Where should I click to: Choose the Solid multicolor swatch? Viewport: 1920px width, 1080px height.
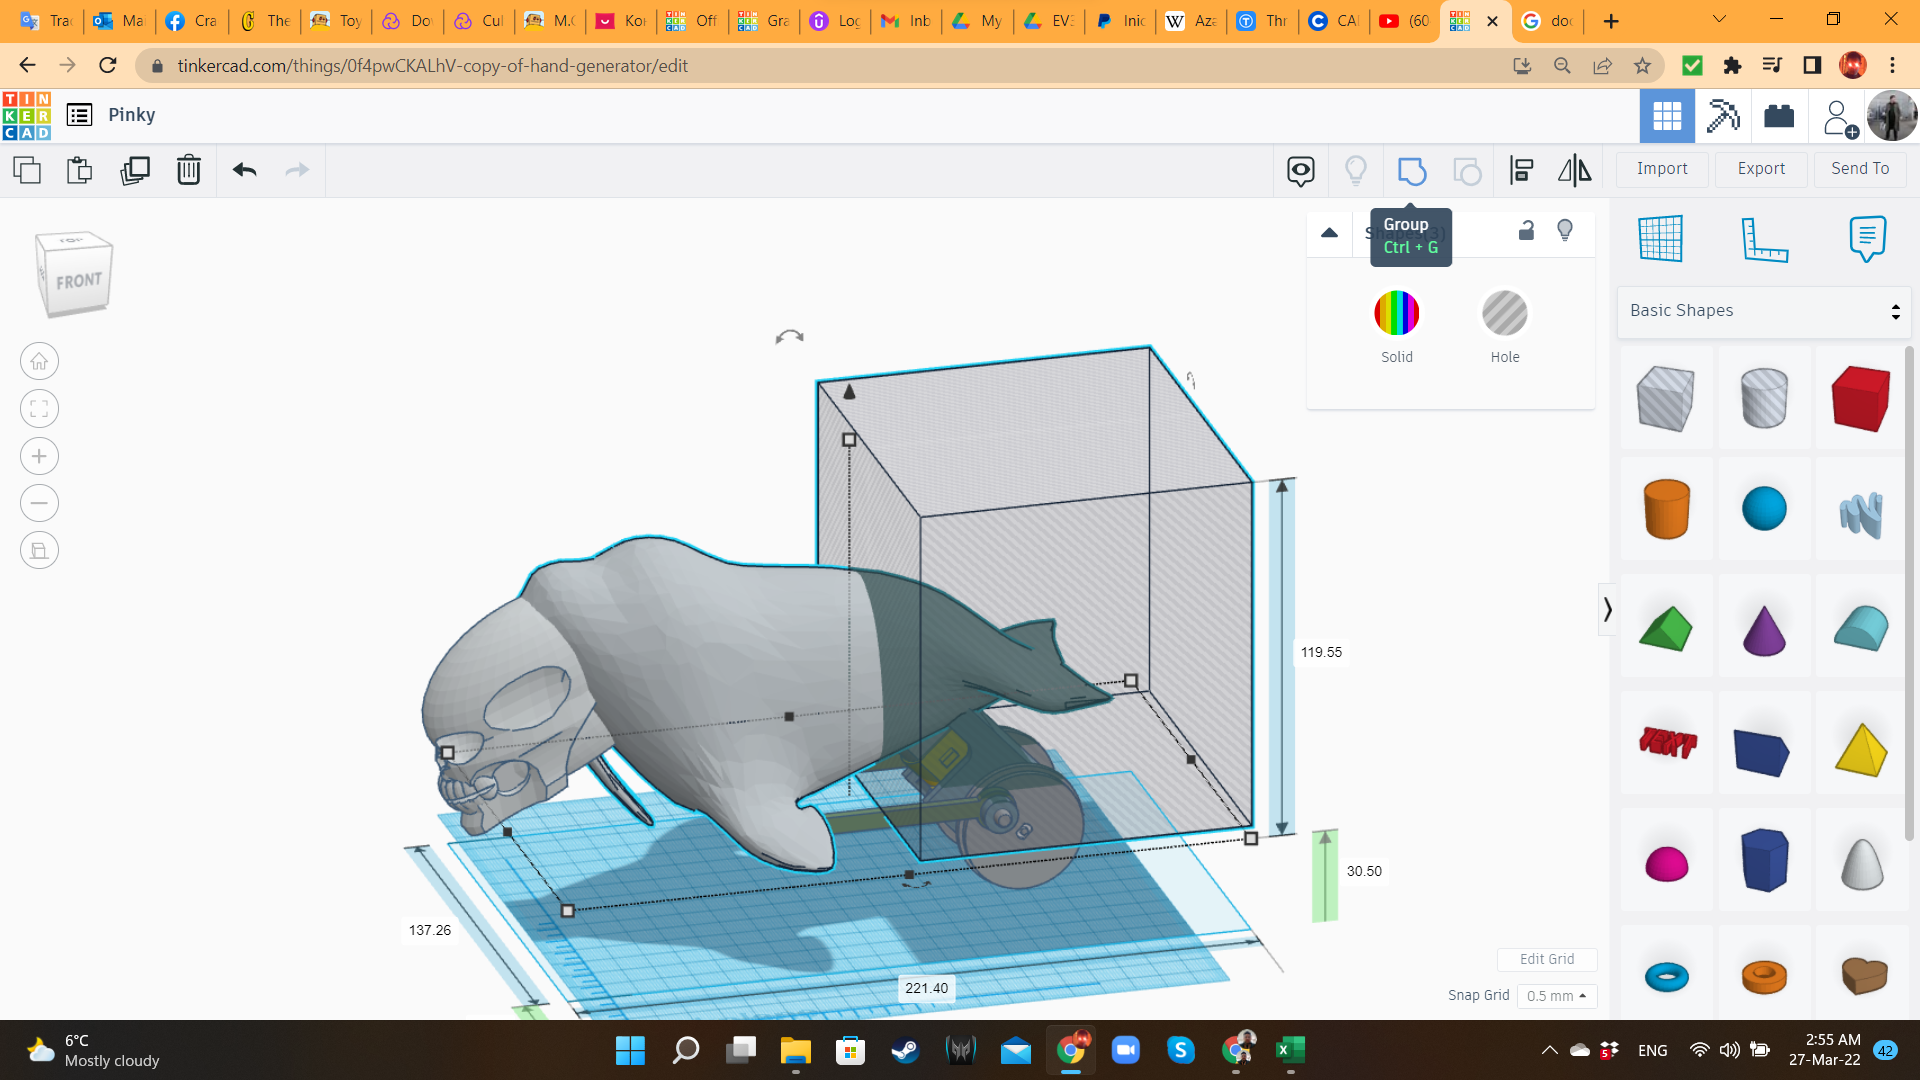[x=1396, y=314]
